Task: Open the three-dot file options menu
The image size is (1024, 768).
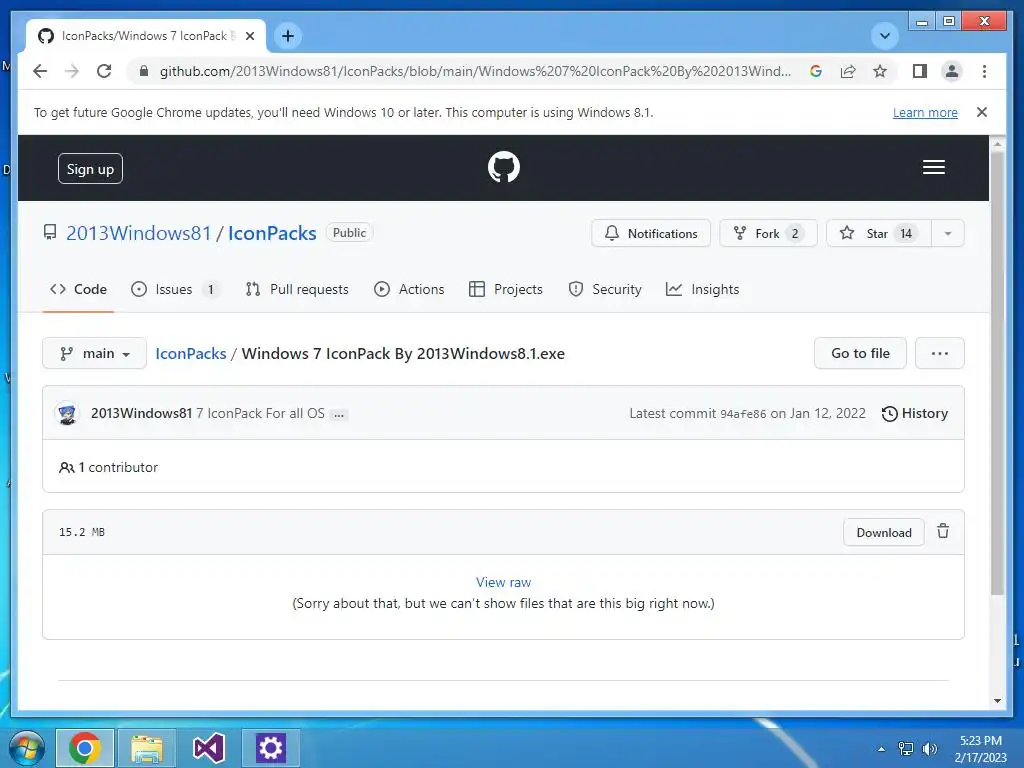Action: coord(940,353)
